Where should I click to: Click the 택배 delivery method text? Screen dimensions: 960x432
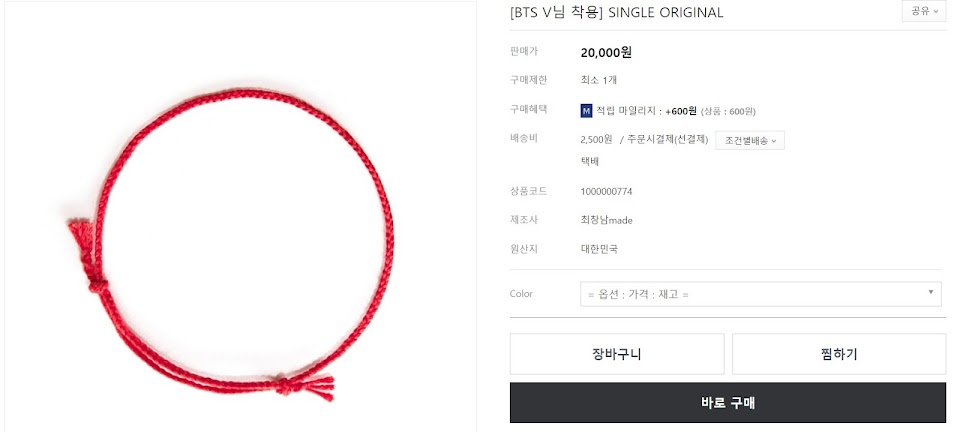pyautogui.click(x=590, y=162)
